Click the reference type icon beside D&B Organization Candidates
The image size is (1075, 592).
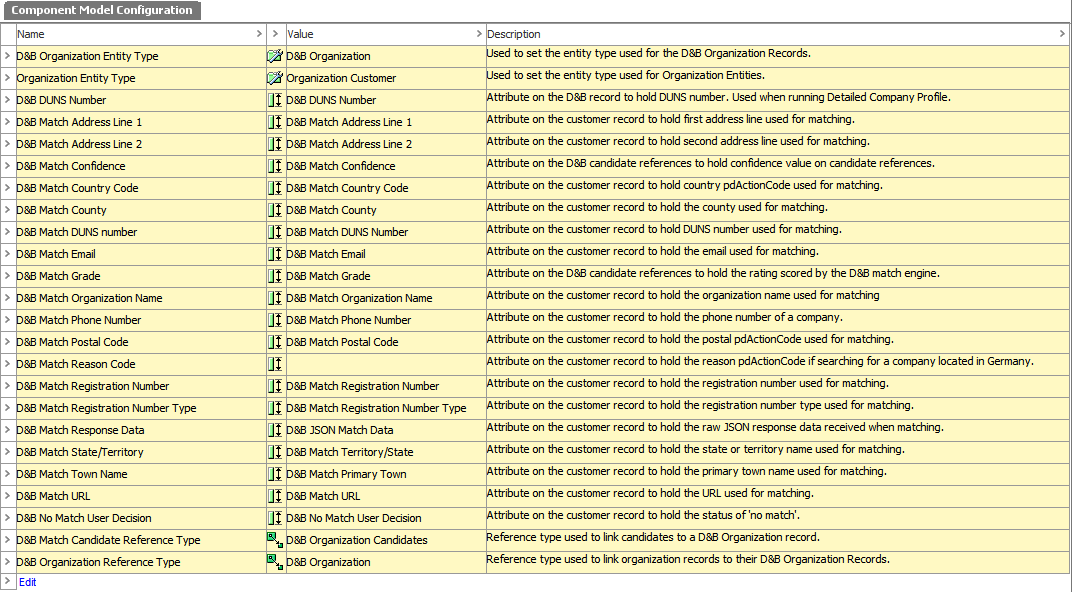click(x=275, y=540)
